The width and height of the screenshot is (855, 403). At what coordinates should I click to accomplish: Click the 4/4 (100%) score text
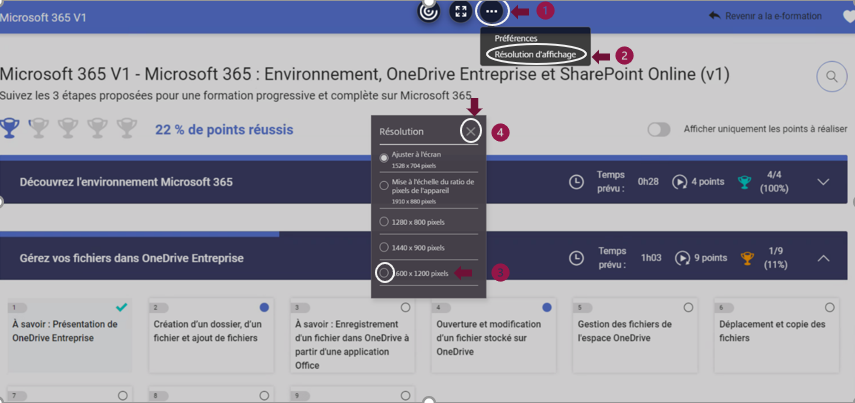click(x=774, y=182)
